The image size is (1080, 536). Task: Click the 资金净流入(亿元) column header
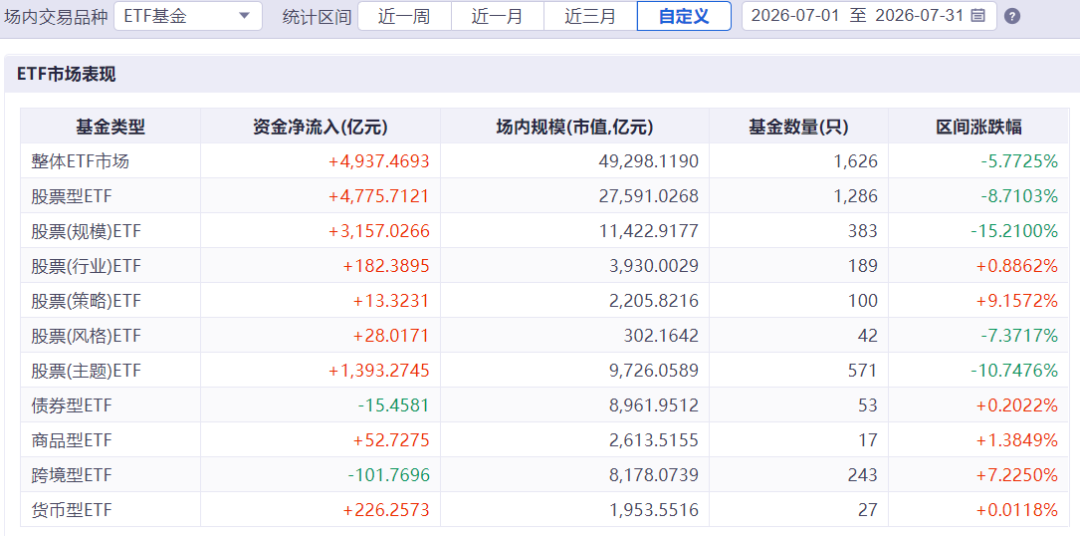click(320, 127)
